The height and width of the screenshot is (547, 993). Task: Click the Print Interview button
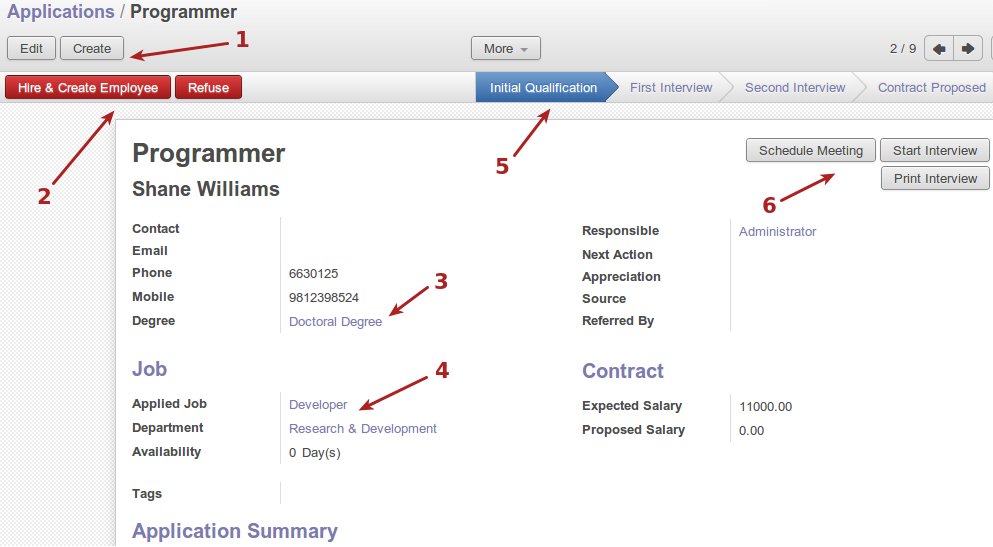pos(935,179)
